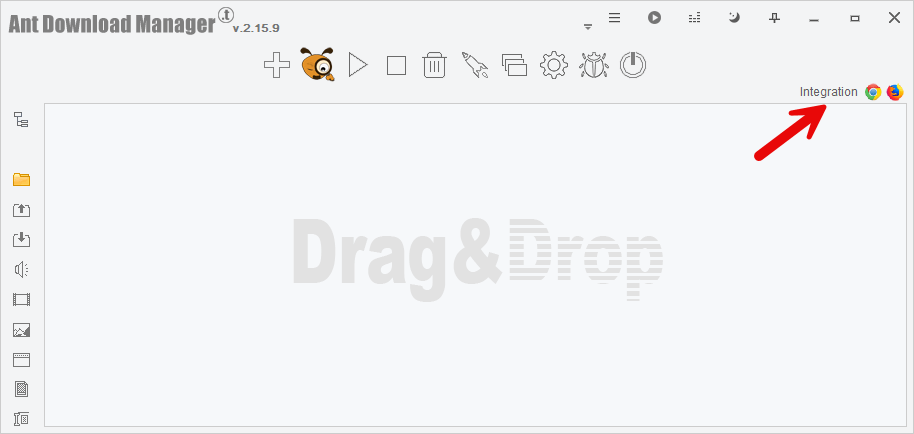This screenshot has width=914, height=434.
Task: Toggle night mode moon icon
Action: click(x=734, y=18)
